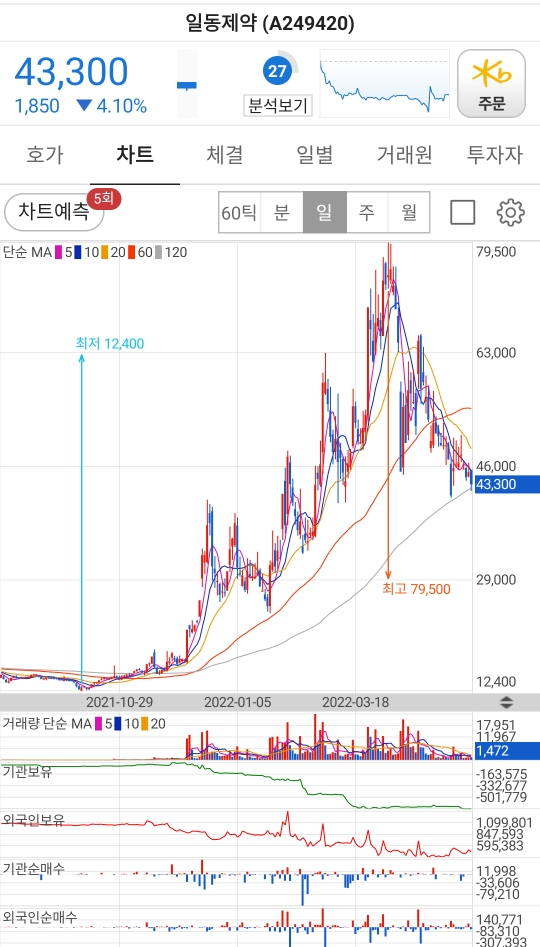This screenshot has height=947, width=540.
Task: Tap the current price 43,300 header
Action: point(71,72)
